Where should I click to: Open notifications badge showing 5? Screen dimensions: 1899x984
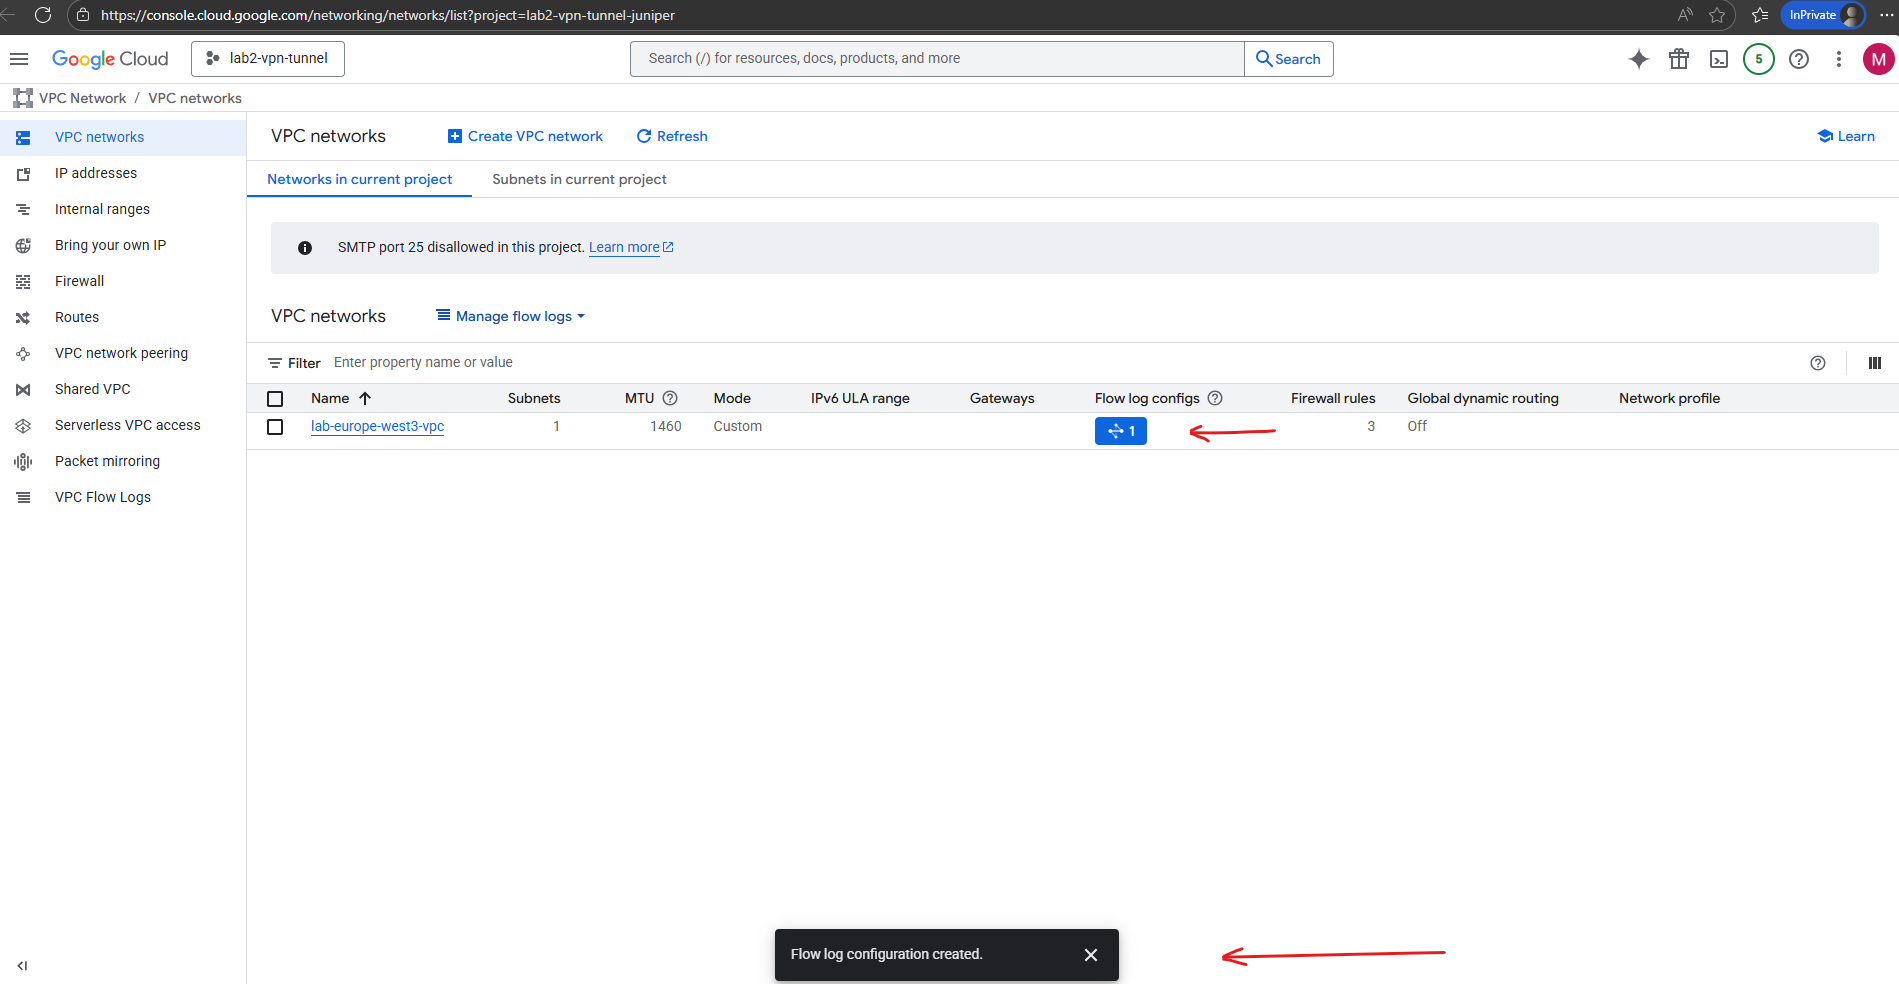point(1759,59)
